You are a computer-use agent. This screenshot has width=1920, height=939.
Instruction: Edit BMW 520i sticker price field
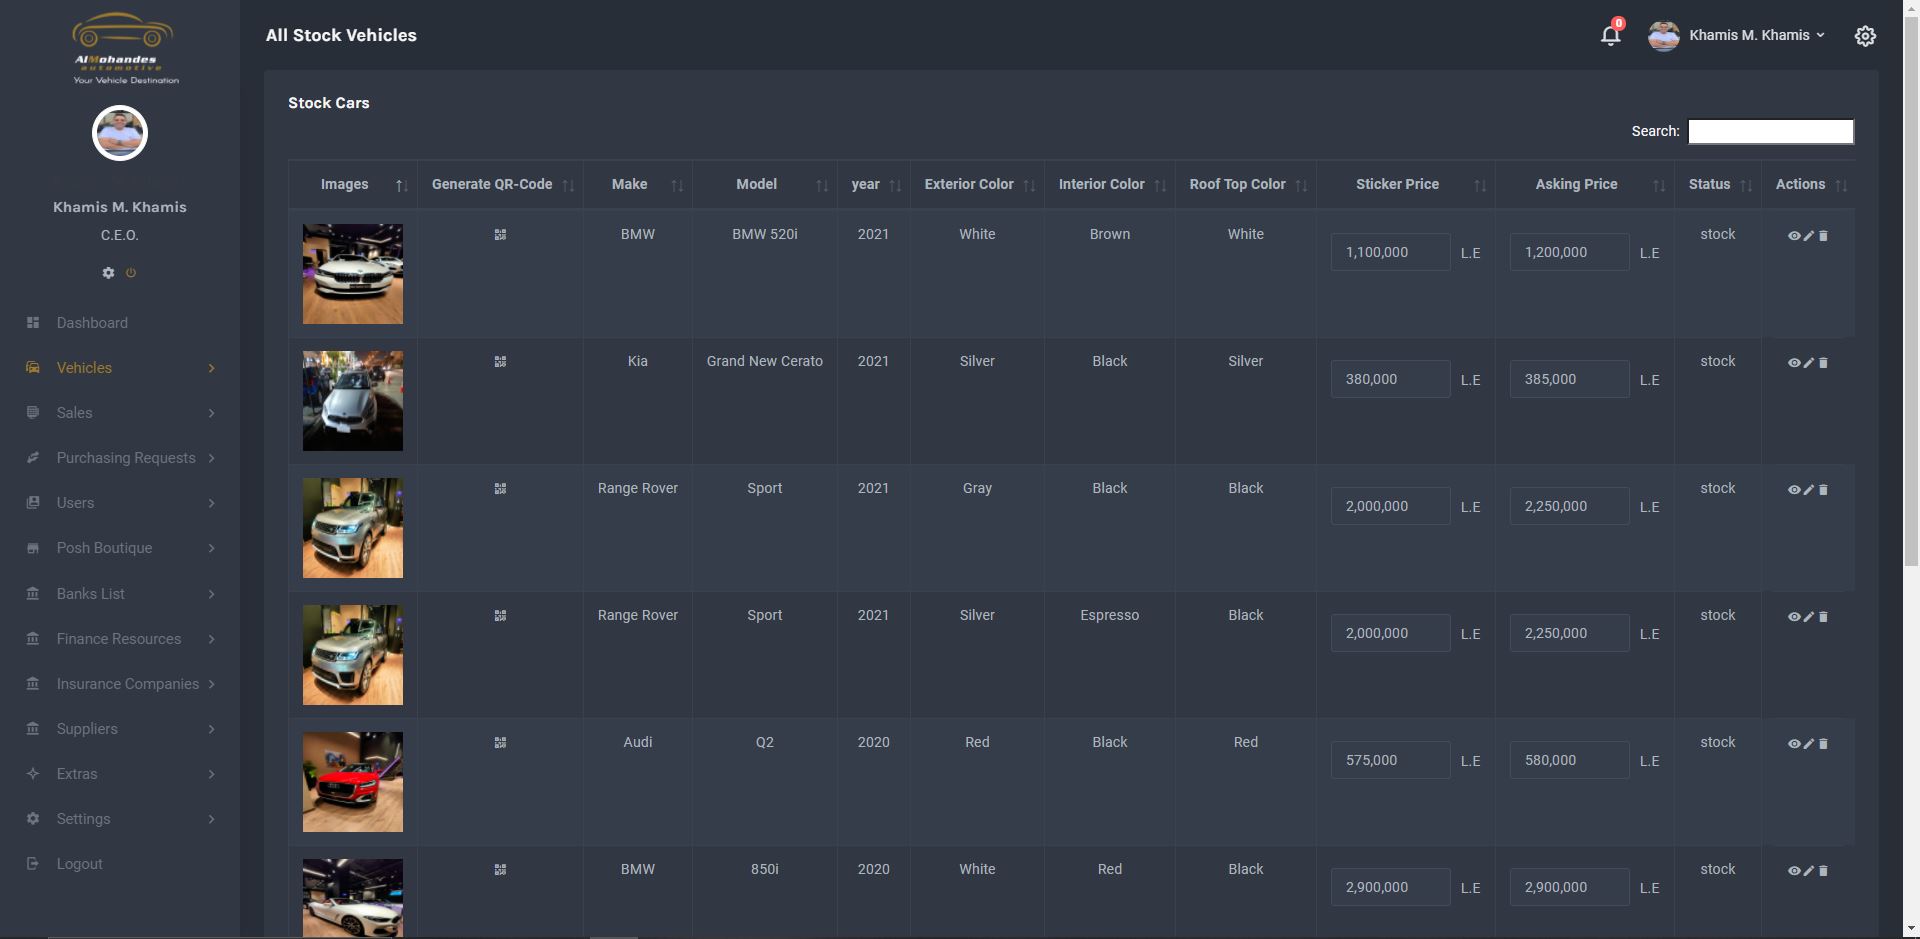(x=1390, y=252)
